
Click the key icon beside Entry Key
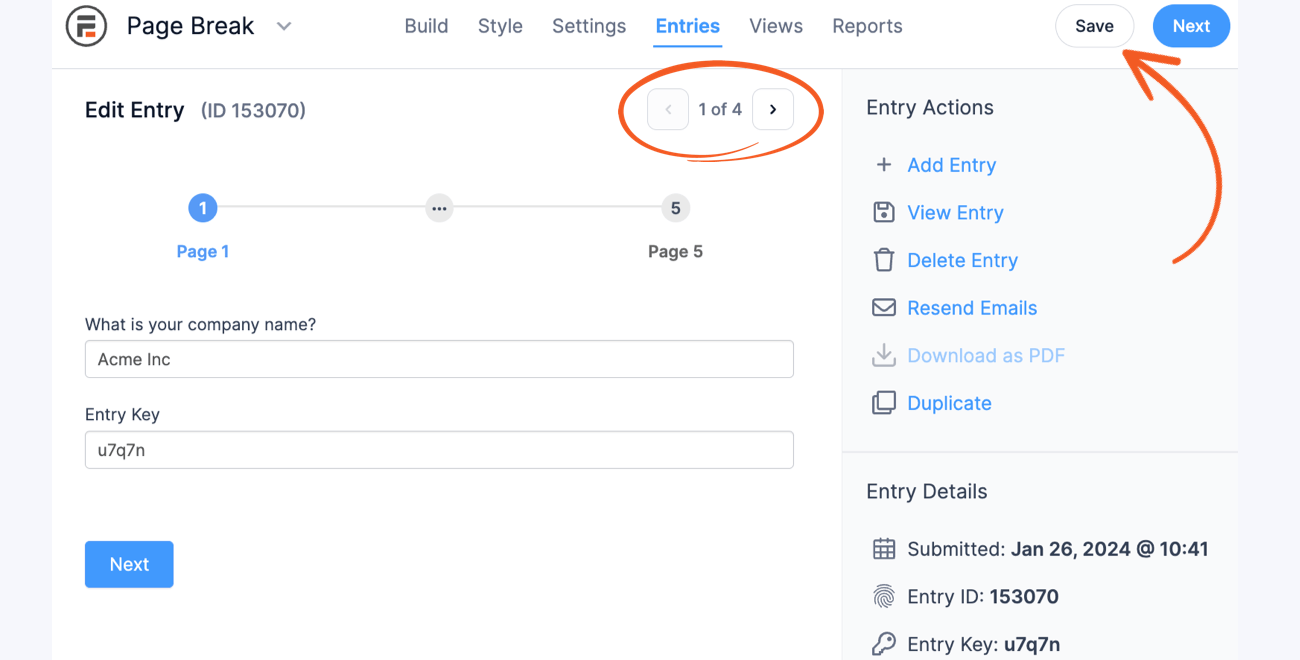pos(884,643)
